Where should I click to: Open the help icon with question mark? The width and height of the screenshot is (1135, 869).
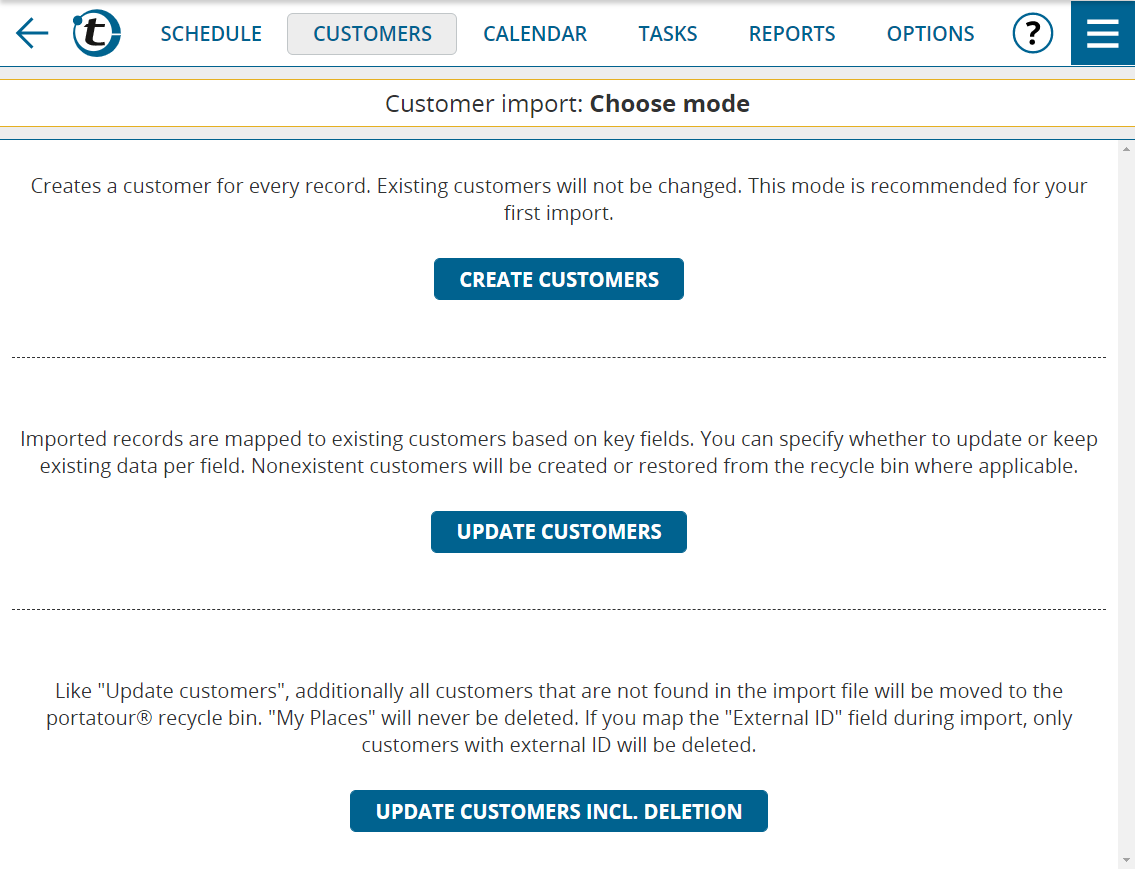tap(1033, 32)
